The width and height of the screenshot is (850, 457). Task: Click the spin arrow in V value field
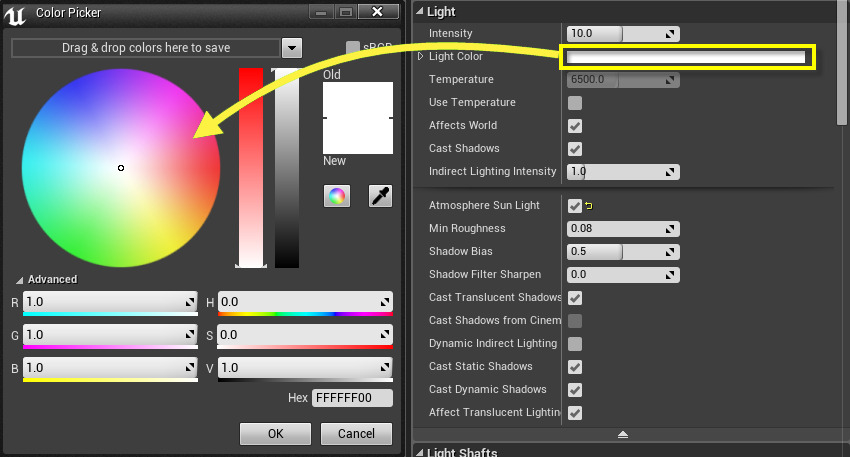click(x=385, y=368)
